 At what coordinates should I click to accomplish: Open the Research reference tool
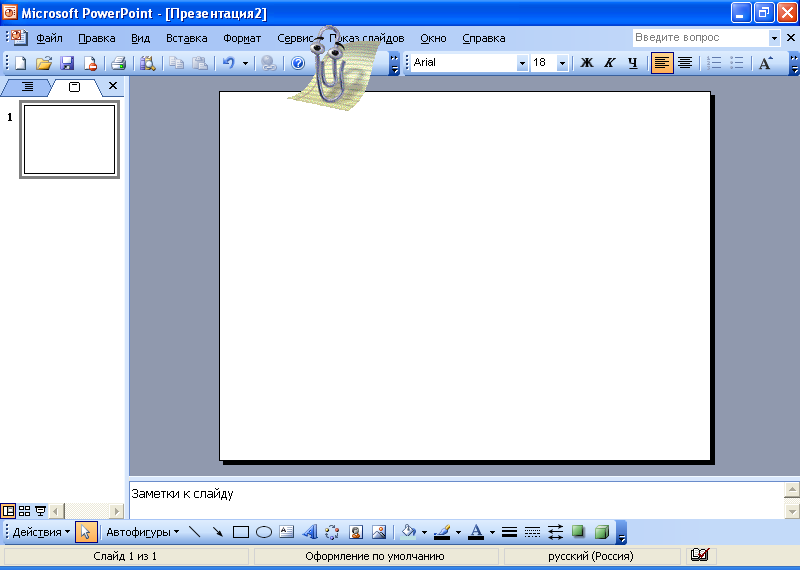[x=147, y=63]
